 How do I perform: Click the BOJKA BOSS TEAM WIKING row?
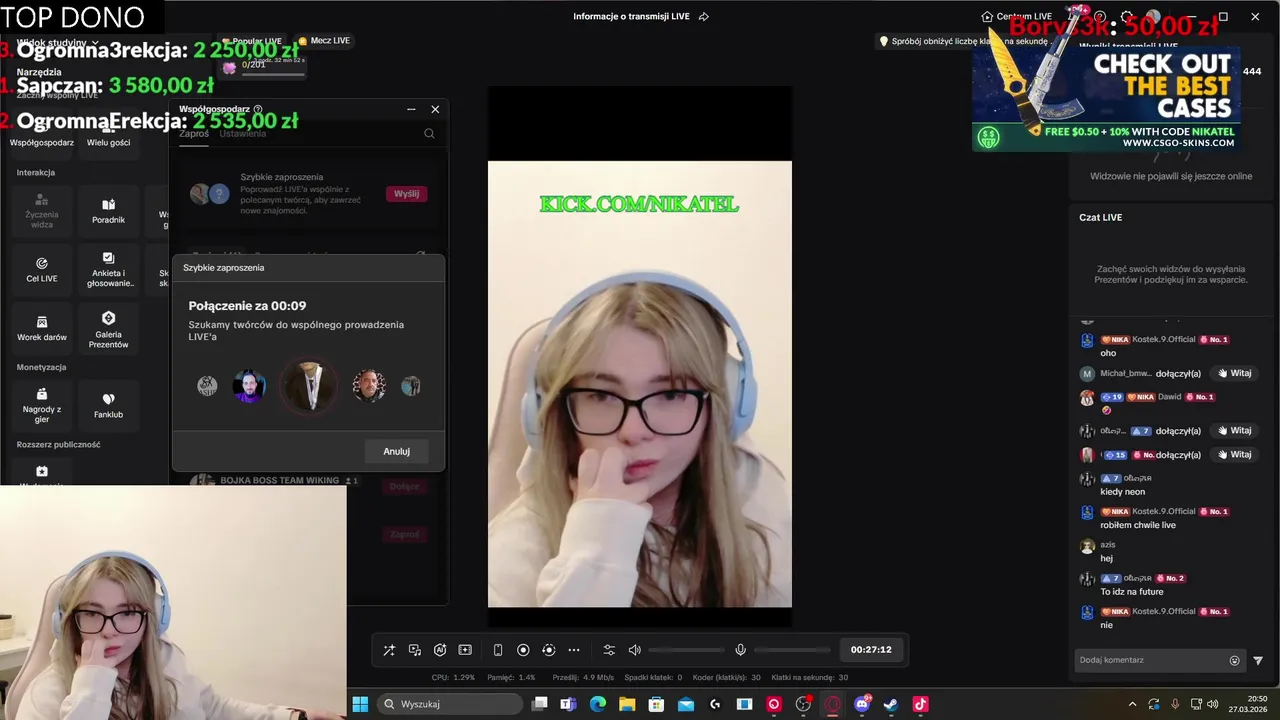pyautogui.click(x=309, y=482)
